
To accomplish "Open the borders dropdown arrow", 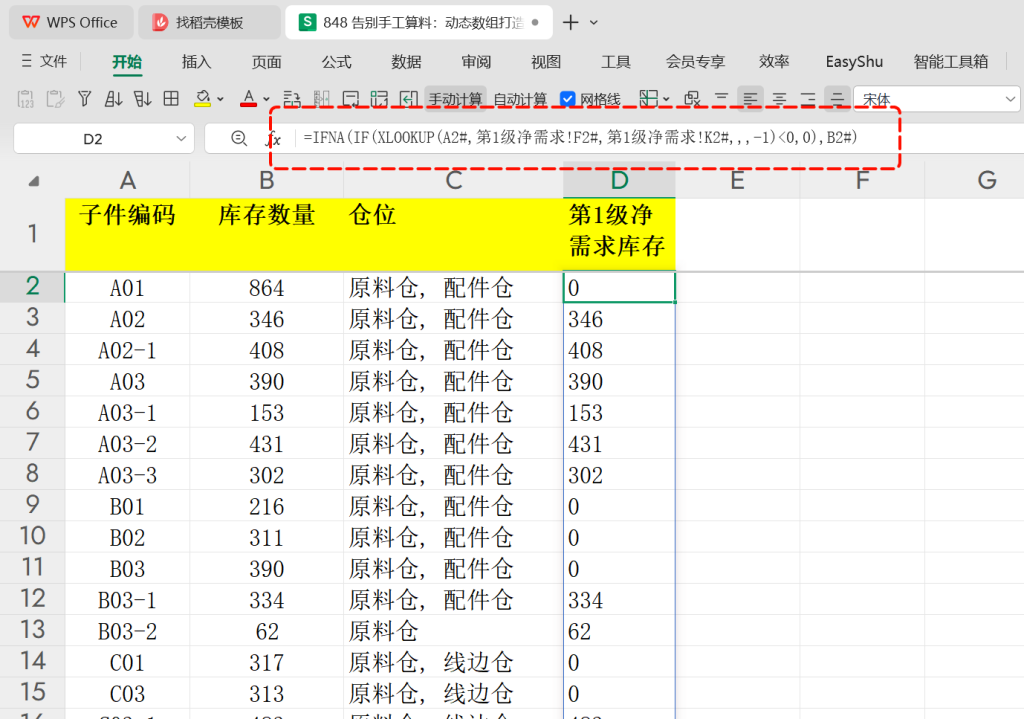I will click(666, 99).
